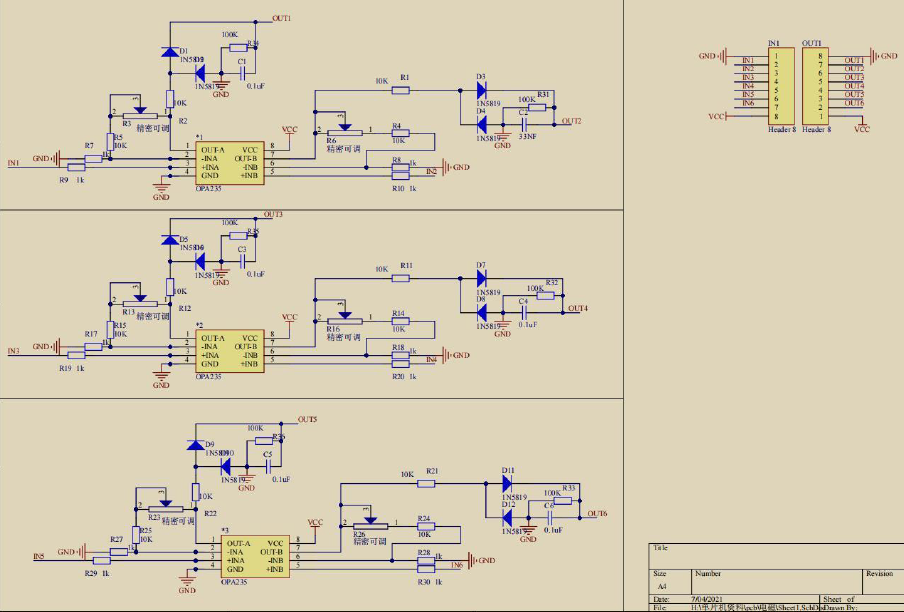Select the C4 capacitor symbol
This screenshot has width=904, height=612.
point(524,312)
